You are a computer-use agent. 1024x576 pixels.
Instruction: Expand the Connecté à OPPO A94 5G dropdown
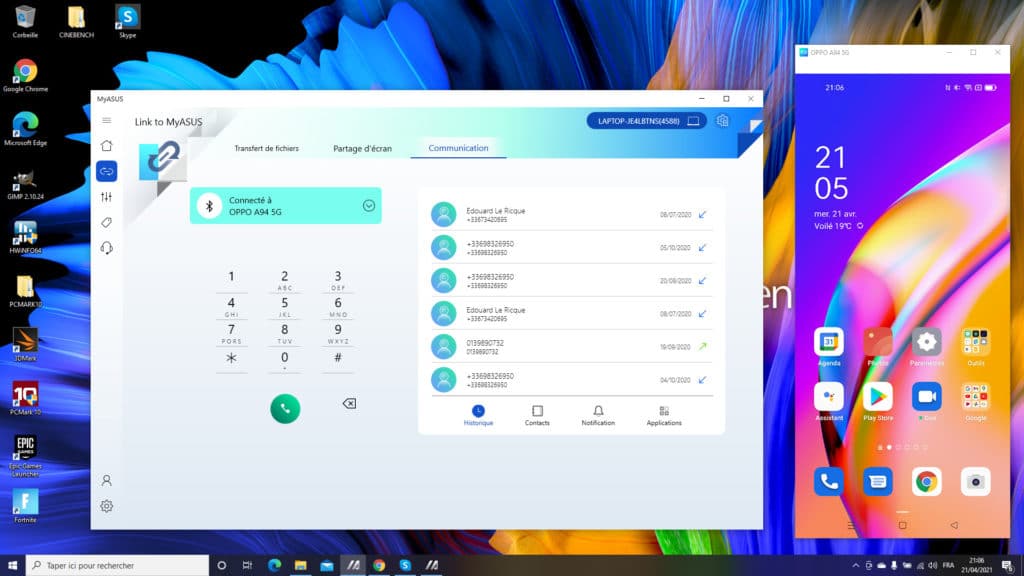369,206
